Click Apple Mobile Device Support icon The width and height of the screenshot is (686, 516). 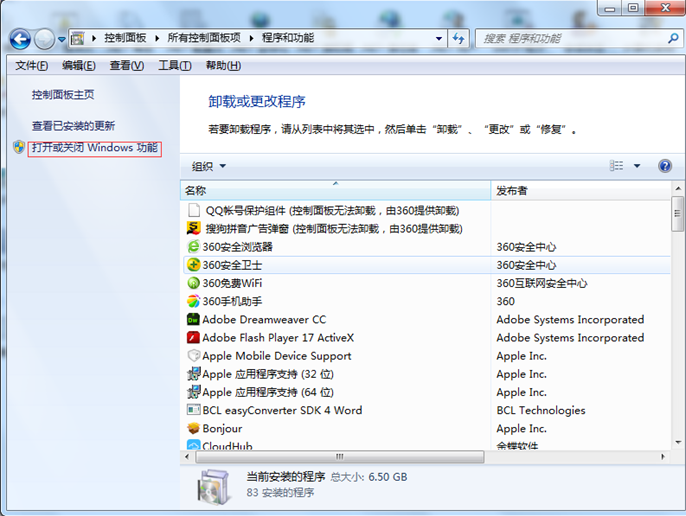tap(193, 356)
